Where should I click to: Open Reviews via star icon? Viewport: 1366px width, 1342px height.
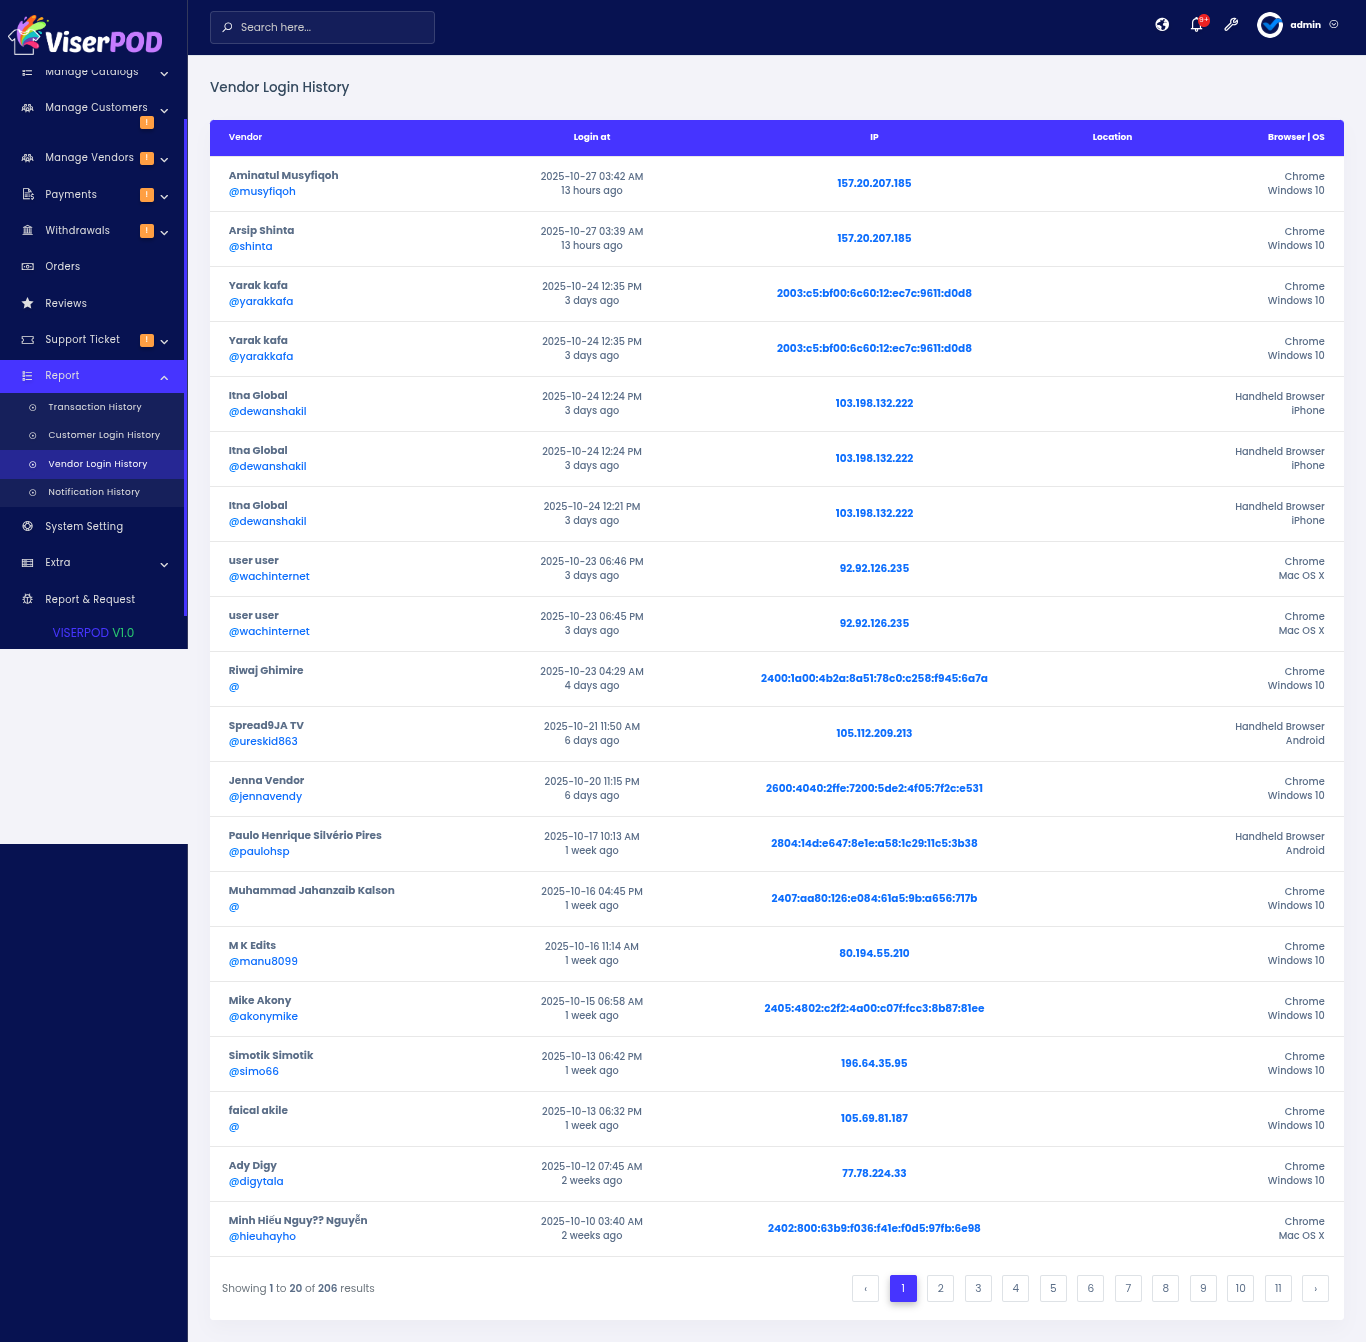pyautogui.click(x=28, y=303)
